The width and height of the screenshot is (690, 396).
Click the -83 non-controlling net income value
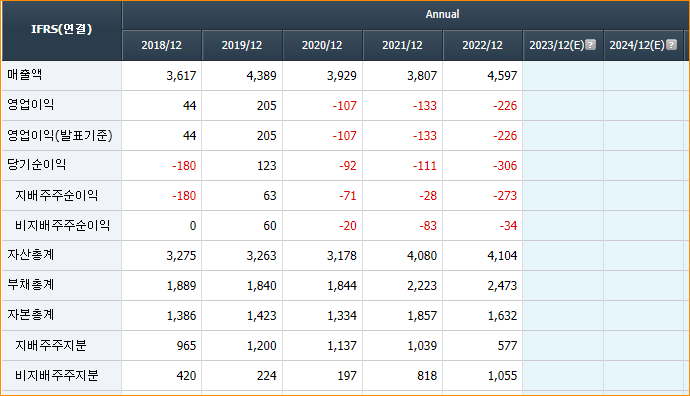428,226
